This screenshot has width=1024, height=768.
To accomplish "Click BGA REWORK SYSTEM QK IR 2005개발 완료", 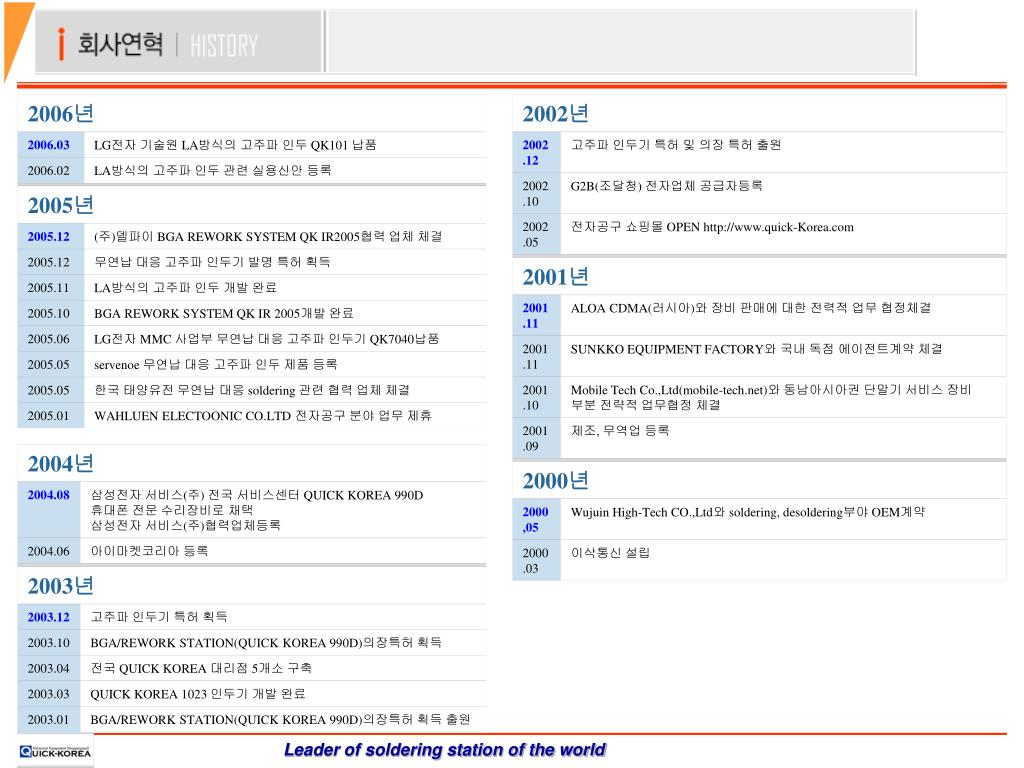I will (223, 313).
